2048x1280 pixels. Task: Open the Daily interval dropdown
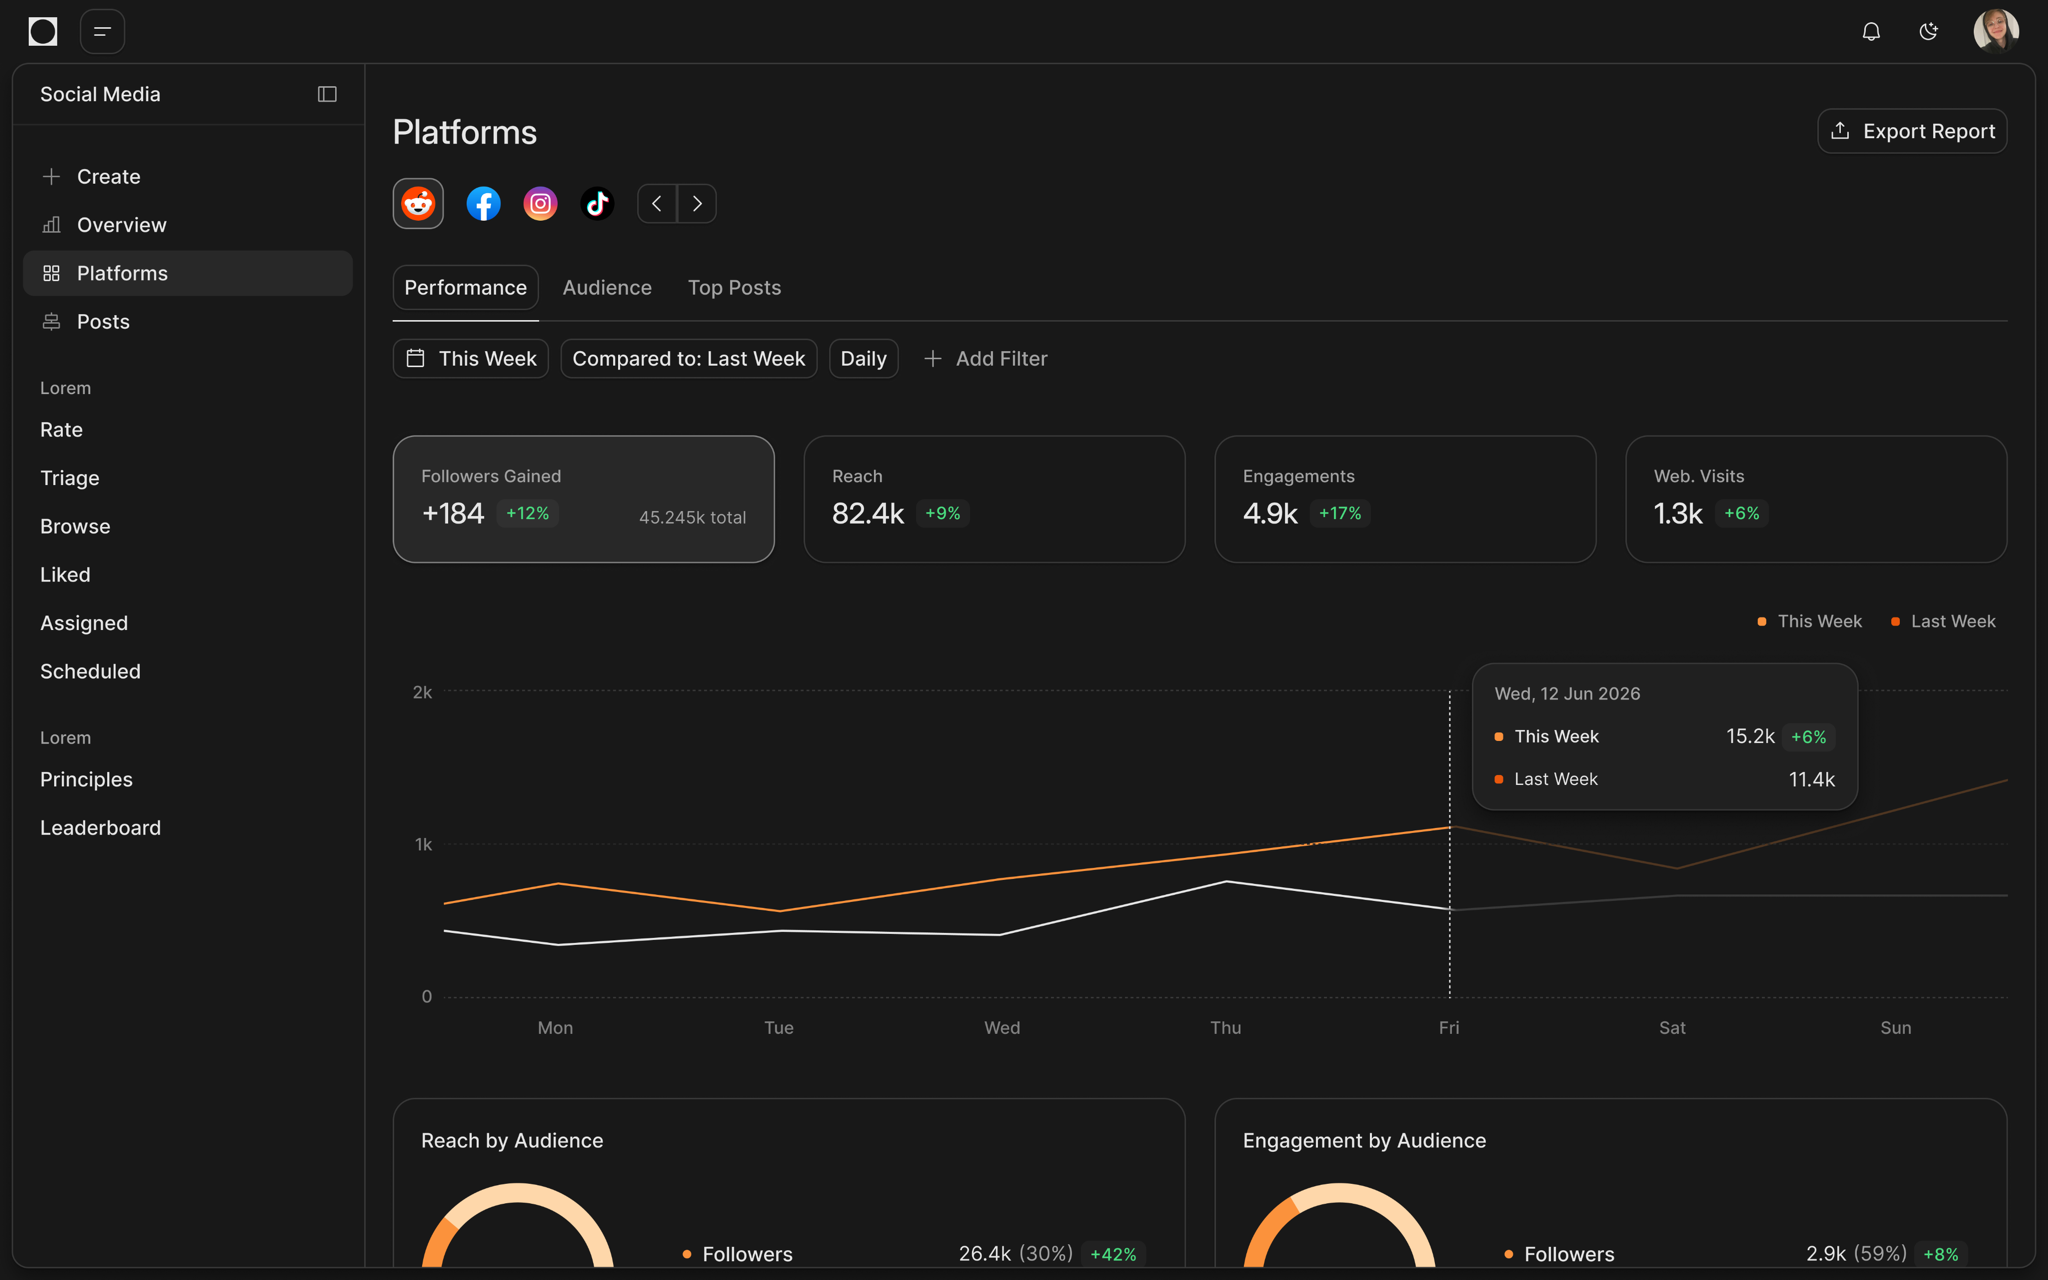tap(864, 359)
